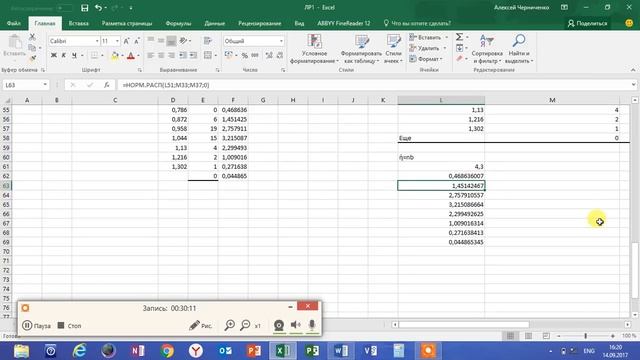Viewport: 640px width, 360px height.
Task: Click the Copy icon in clipboard group
Action: coord(32,48)
